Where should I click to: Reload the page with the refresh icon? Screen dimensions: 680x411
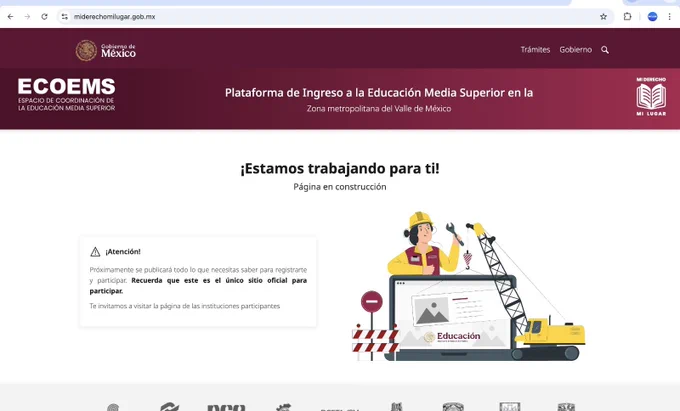tap(44, 16)
